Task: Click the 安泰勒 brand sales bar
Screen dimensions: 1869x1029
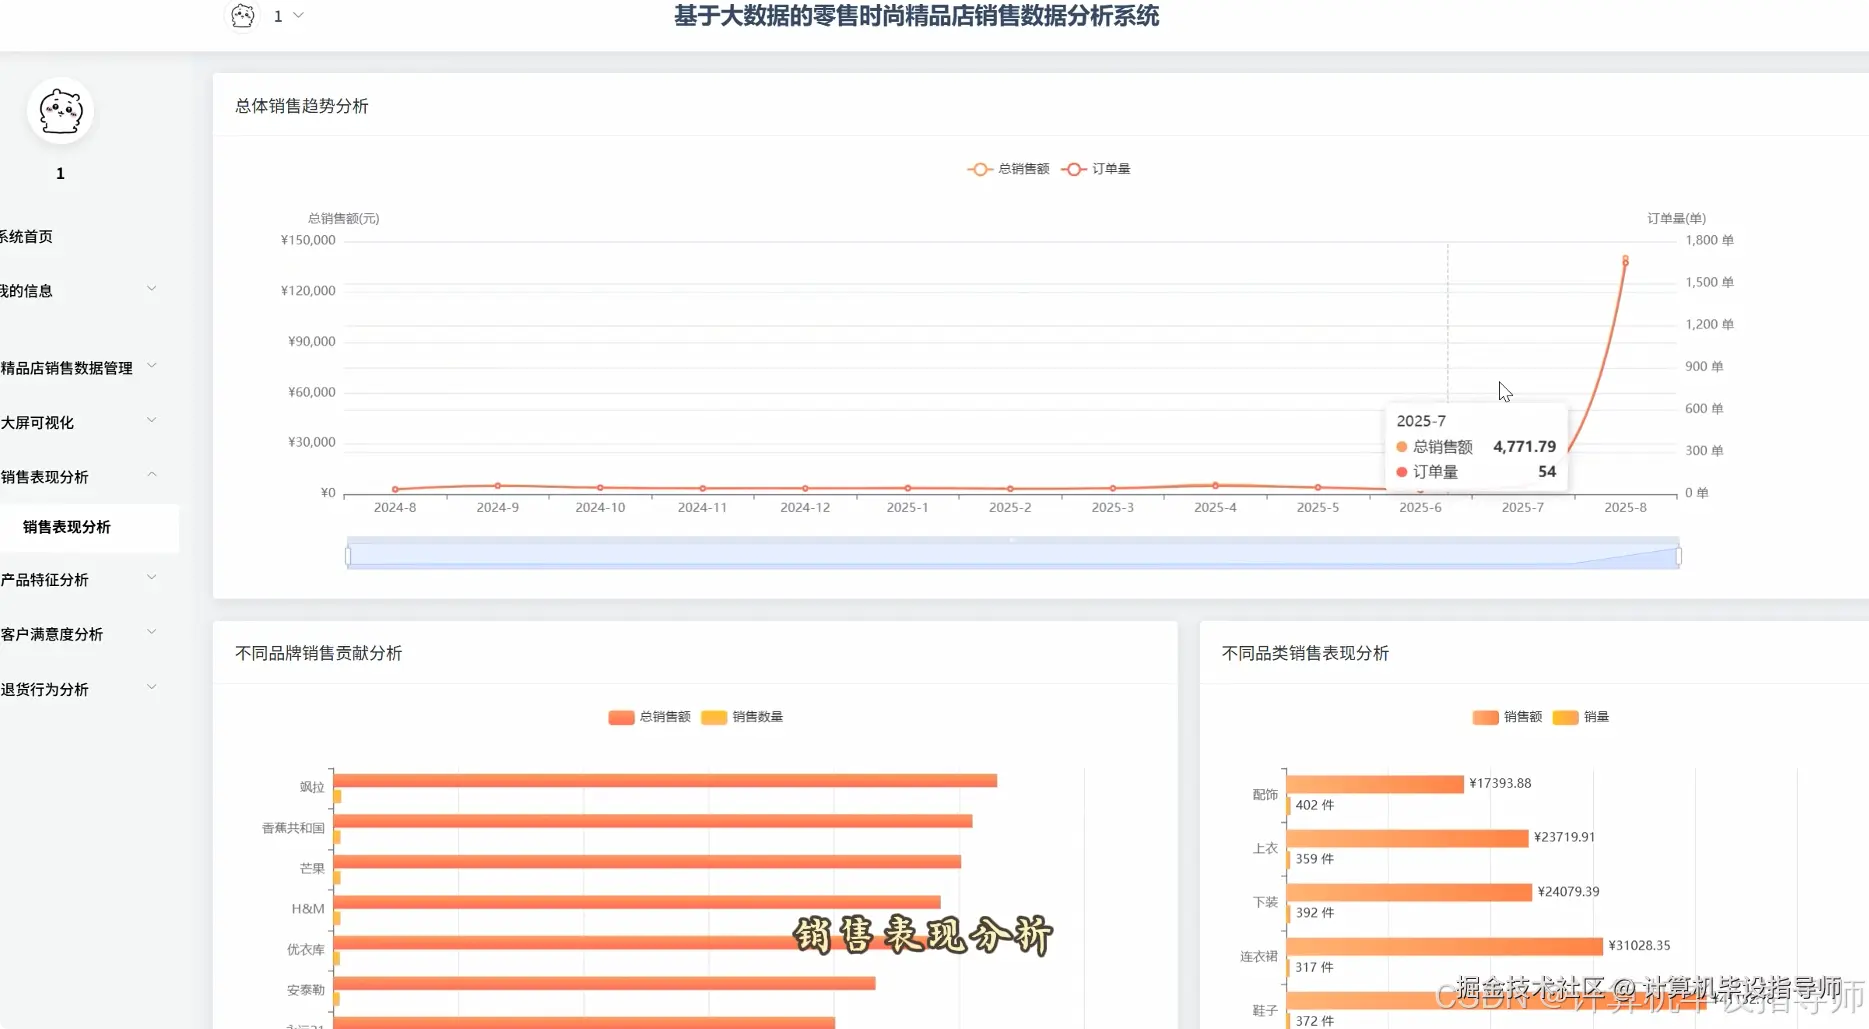Action: pos(604,983)
